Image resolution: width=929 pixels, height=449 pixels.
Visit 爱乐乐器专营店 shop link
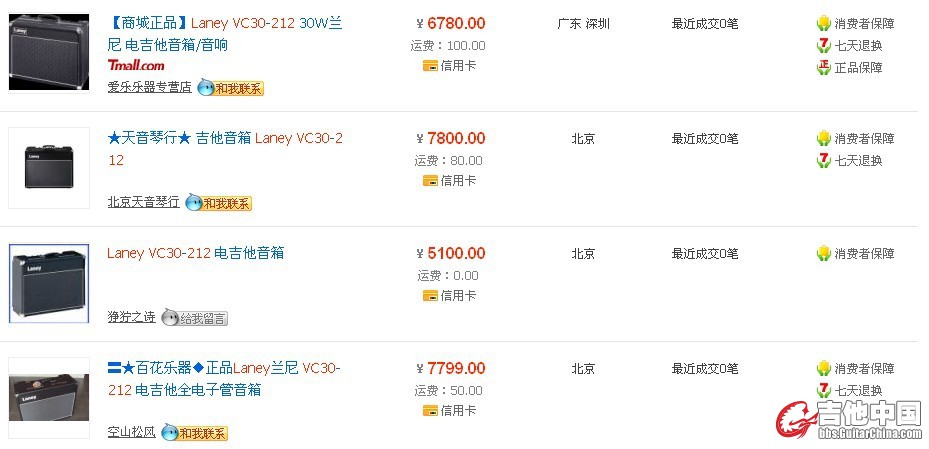point(149,88)
